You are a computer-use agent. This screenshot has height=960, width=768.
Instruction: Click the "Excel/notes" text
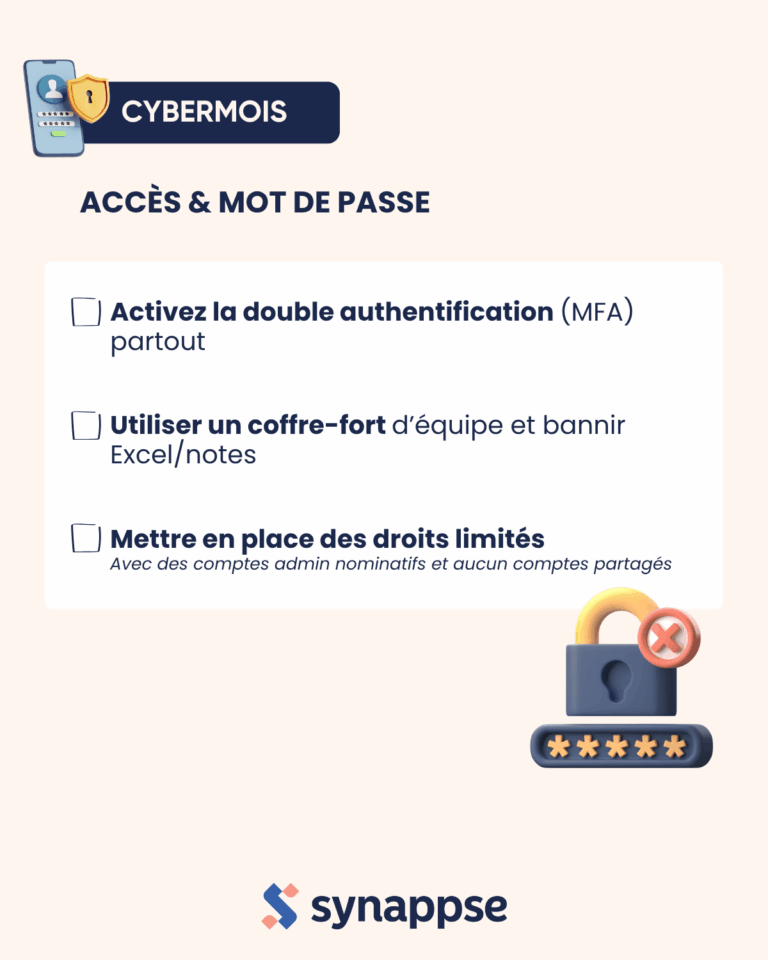click(x=183, y=455)
